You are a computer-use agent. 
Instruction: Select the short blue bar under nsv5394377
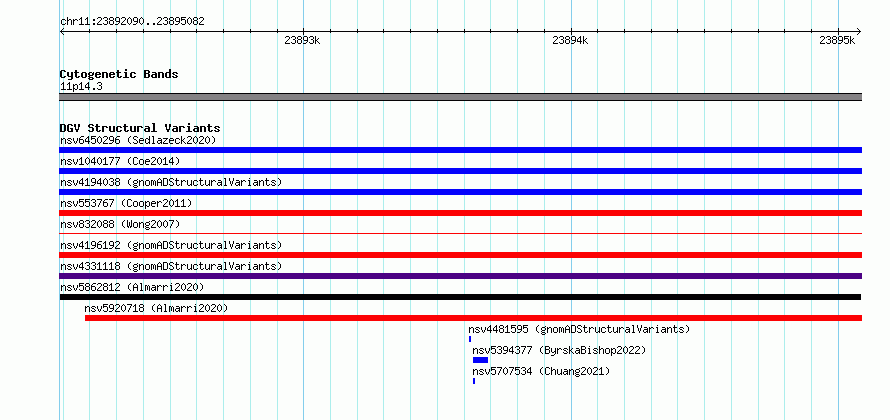(x=480, y=360)
